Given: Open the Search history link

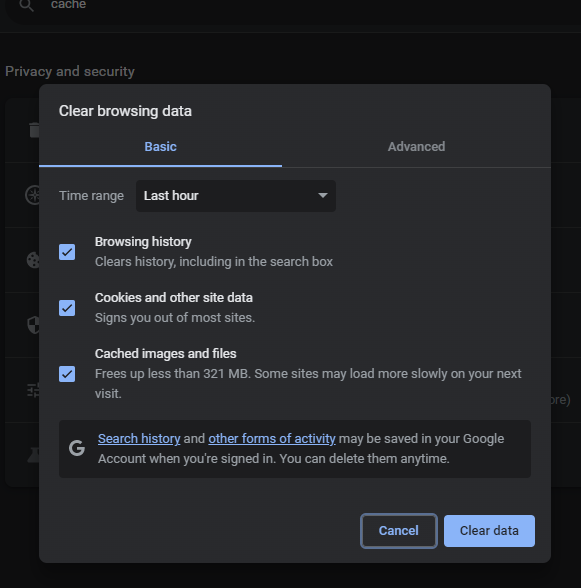Looking at the screenshot, I should point(139,438).
